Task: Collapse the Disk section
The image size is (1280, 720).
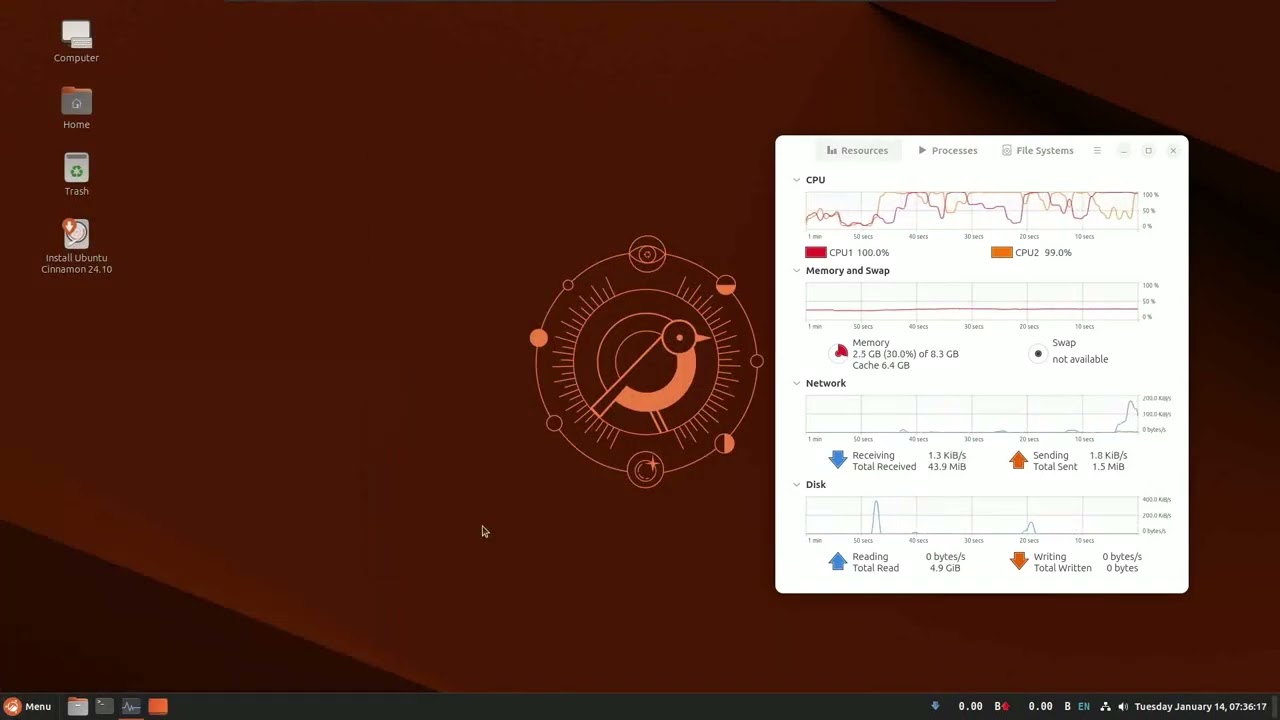Action: point(797,484)
